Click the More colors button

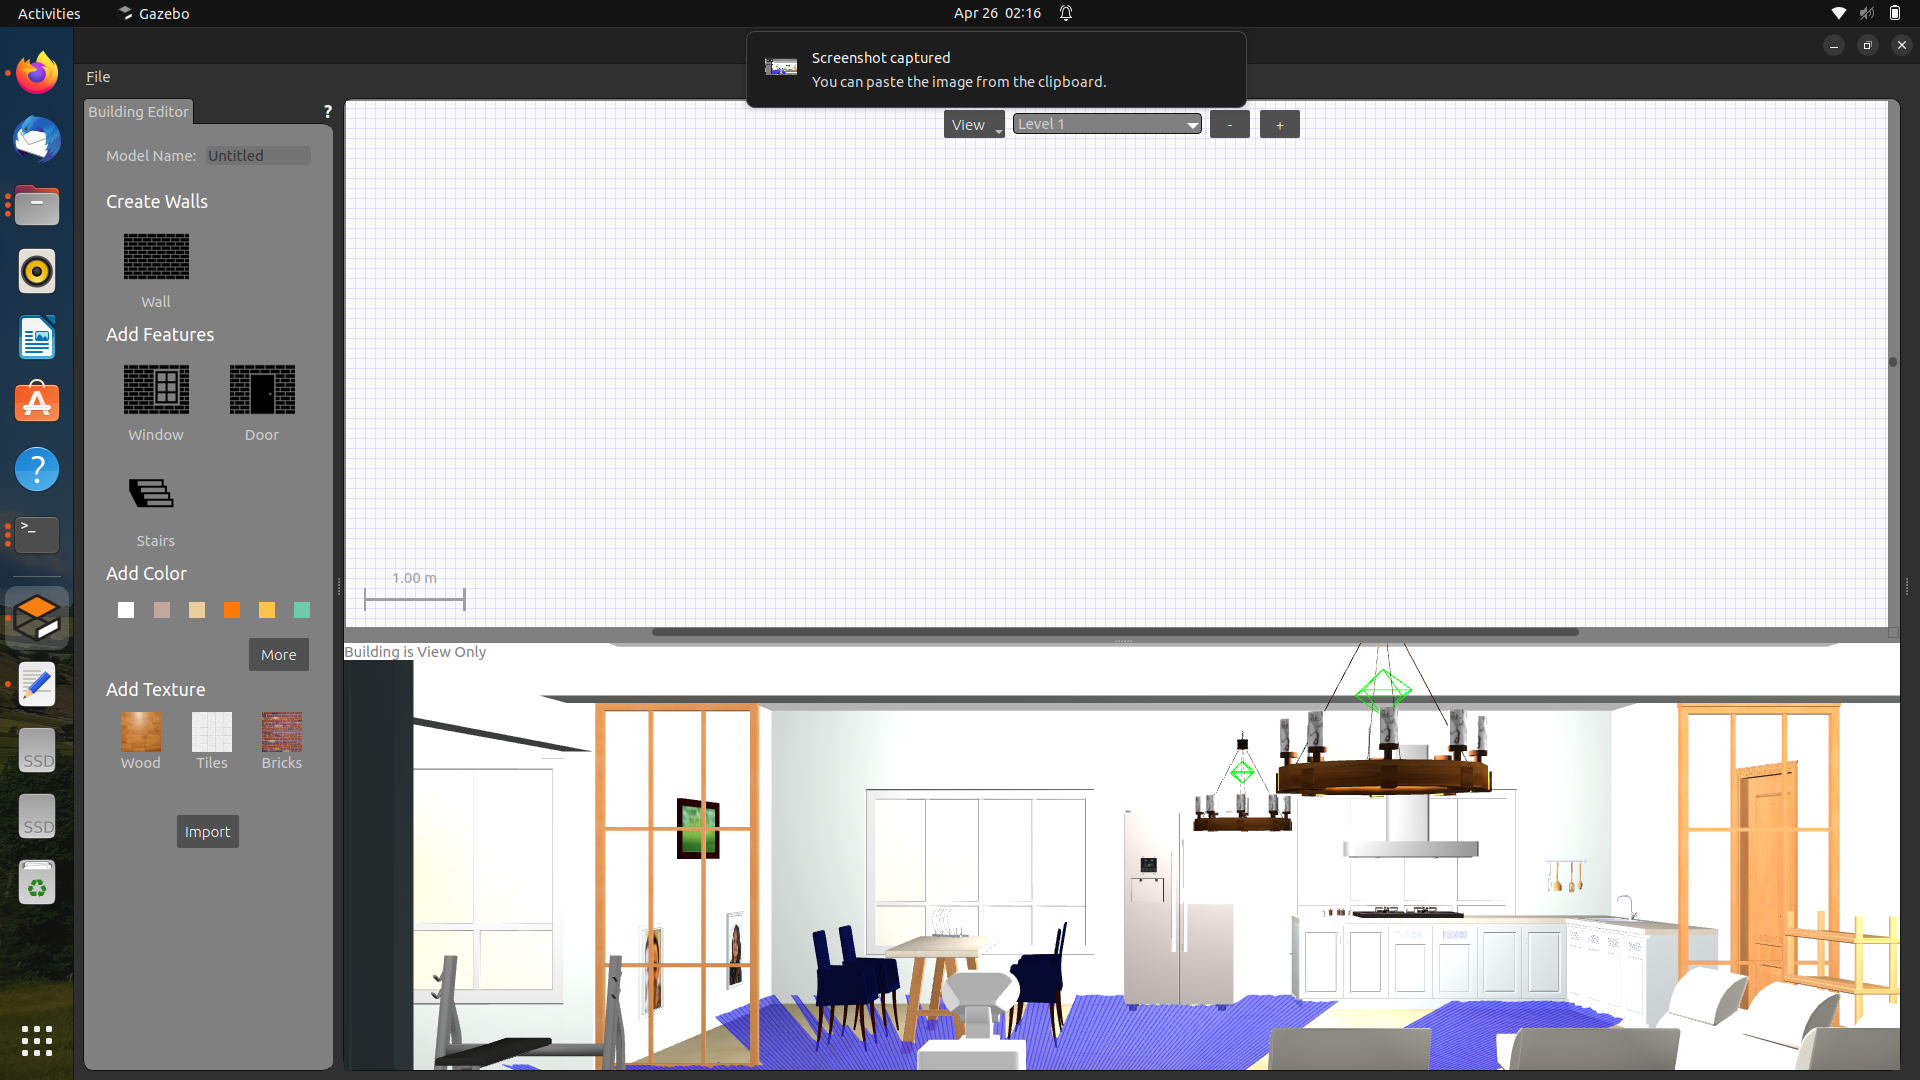click(278, 654)
